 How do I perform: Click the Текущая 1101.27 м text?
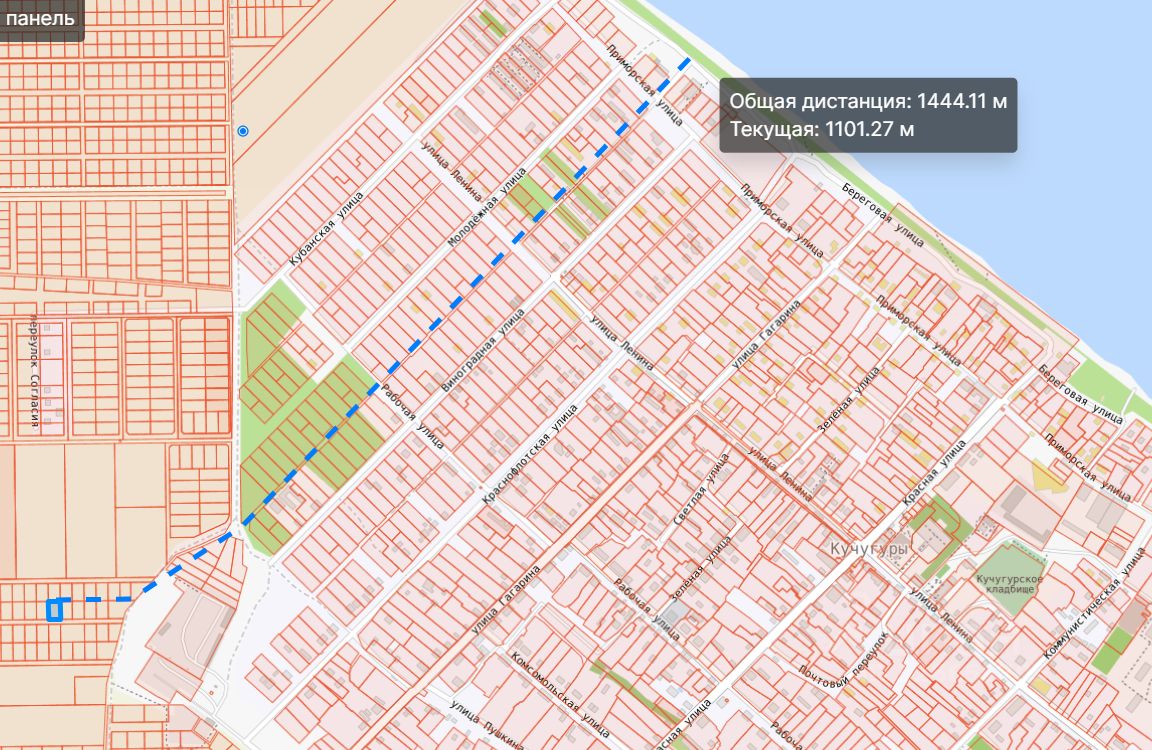(x=821, y=129)
